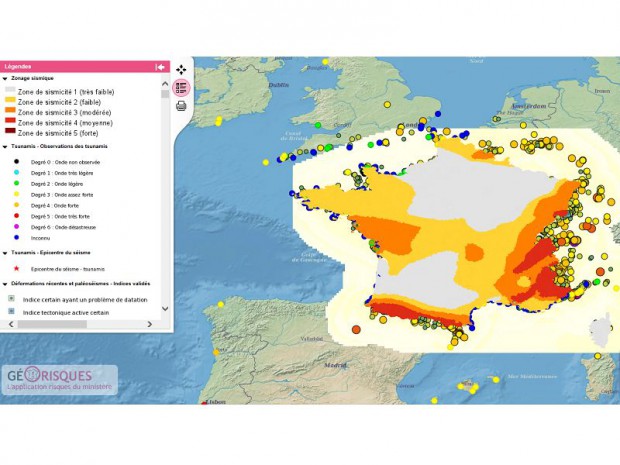Toggle the pink legend list tool icon
620x465 pixels.
coord(181,88)
